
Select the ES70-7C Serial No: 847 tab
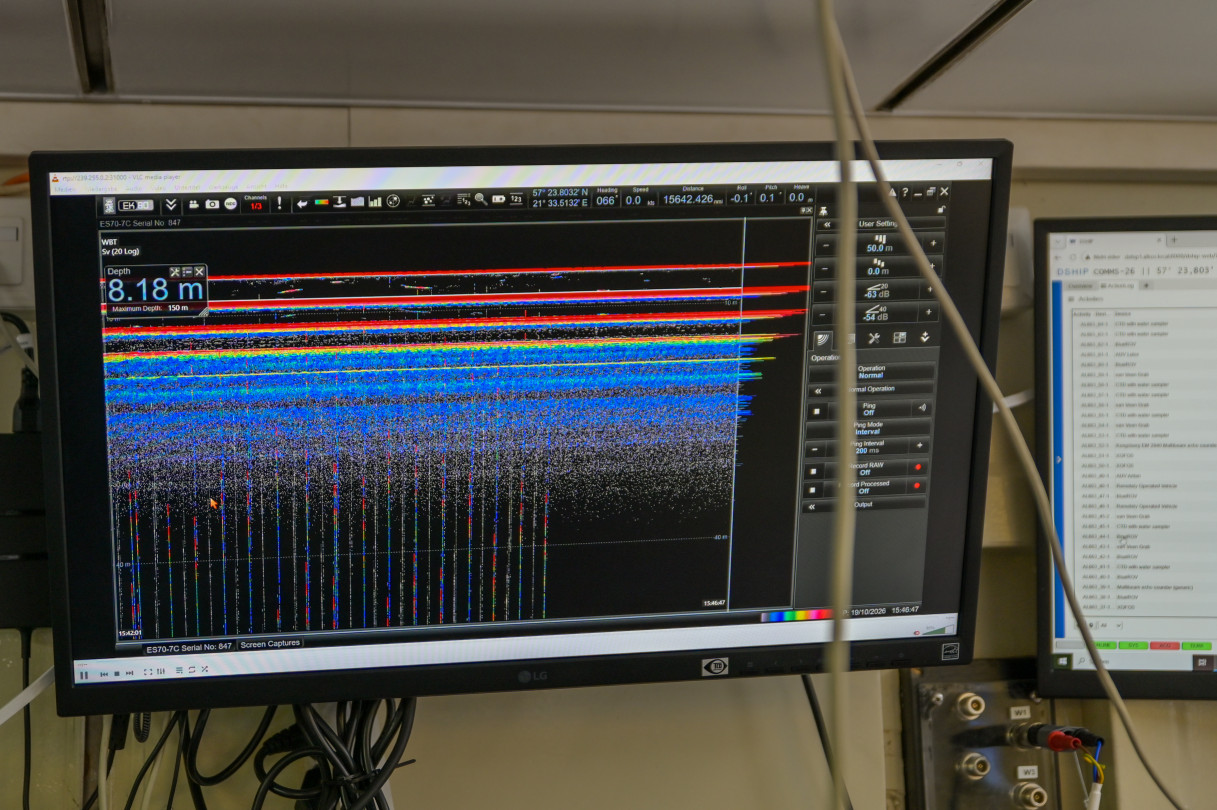[x=189, y=647]
